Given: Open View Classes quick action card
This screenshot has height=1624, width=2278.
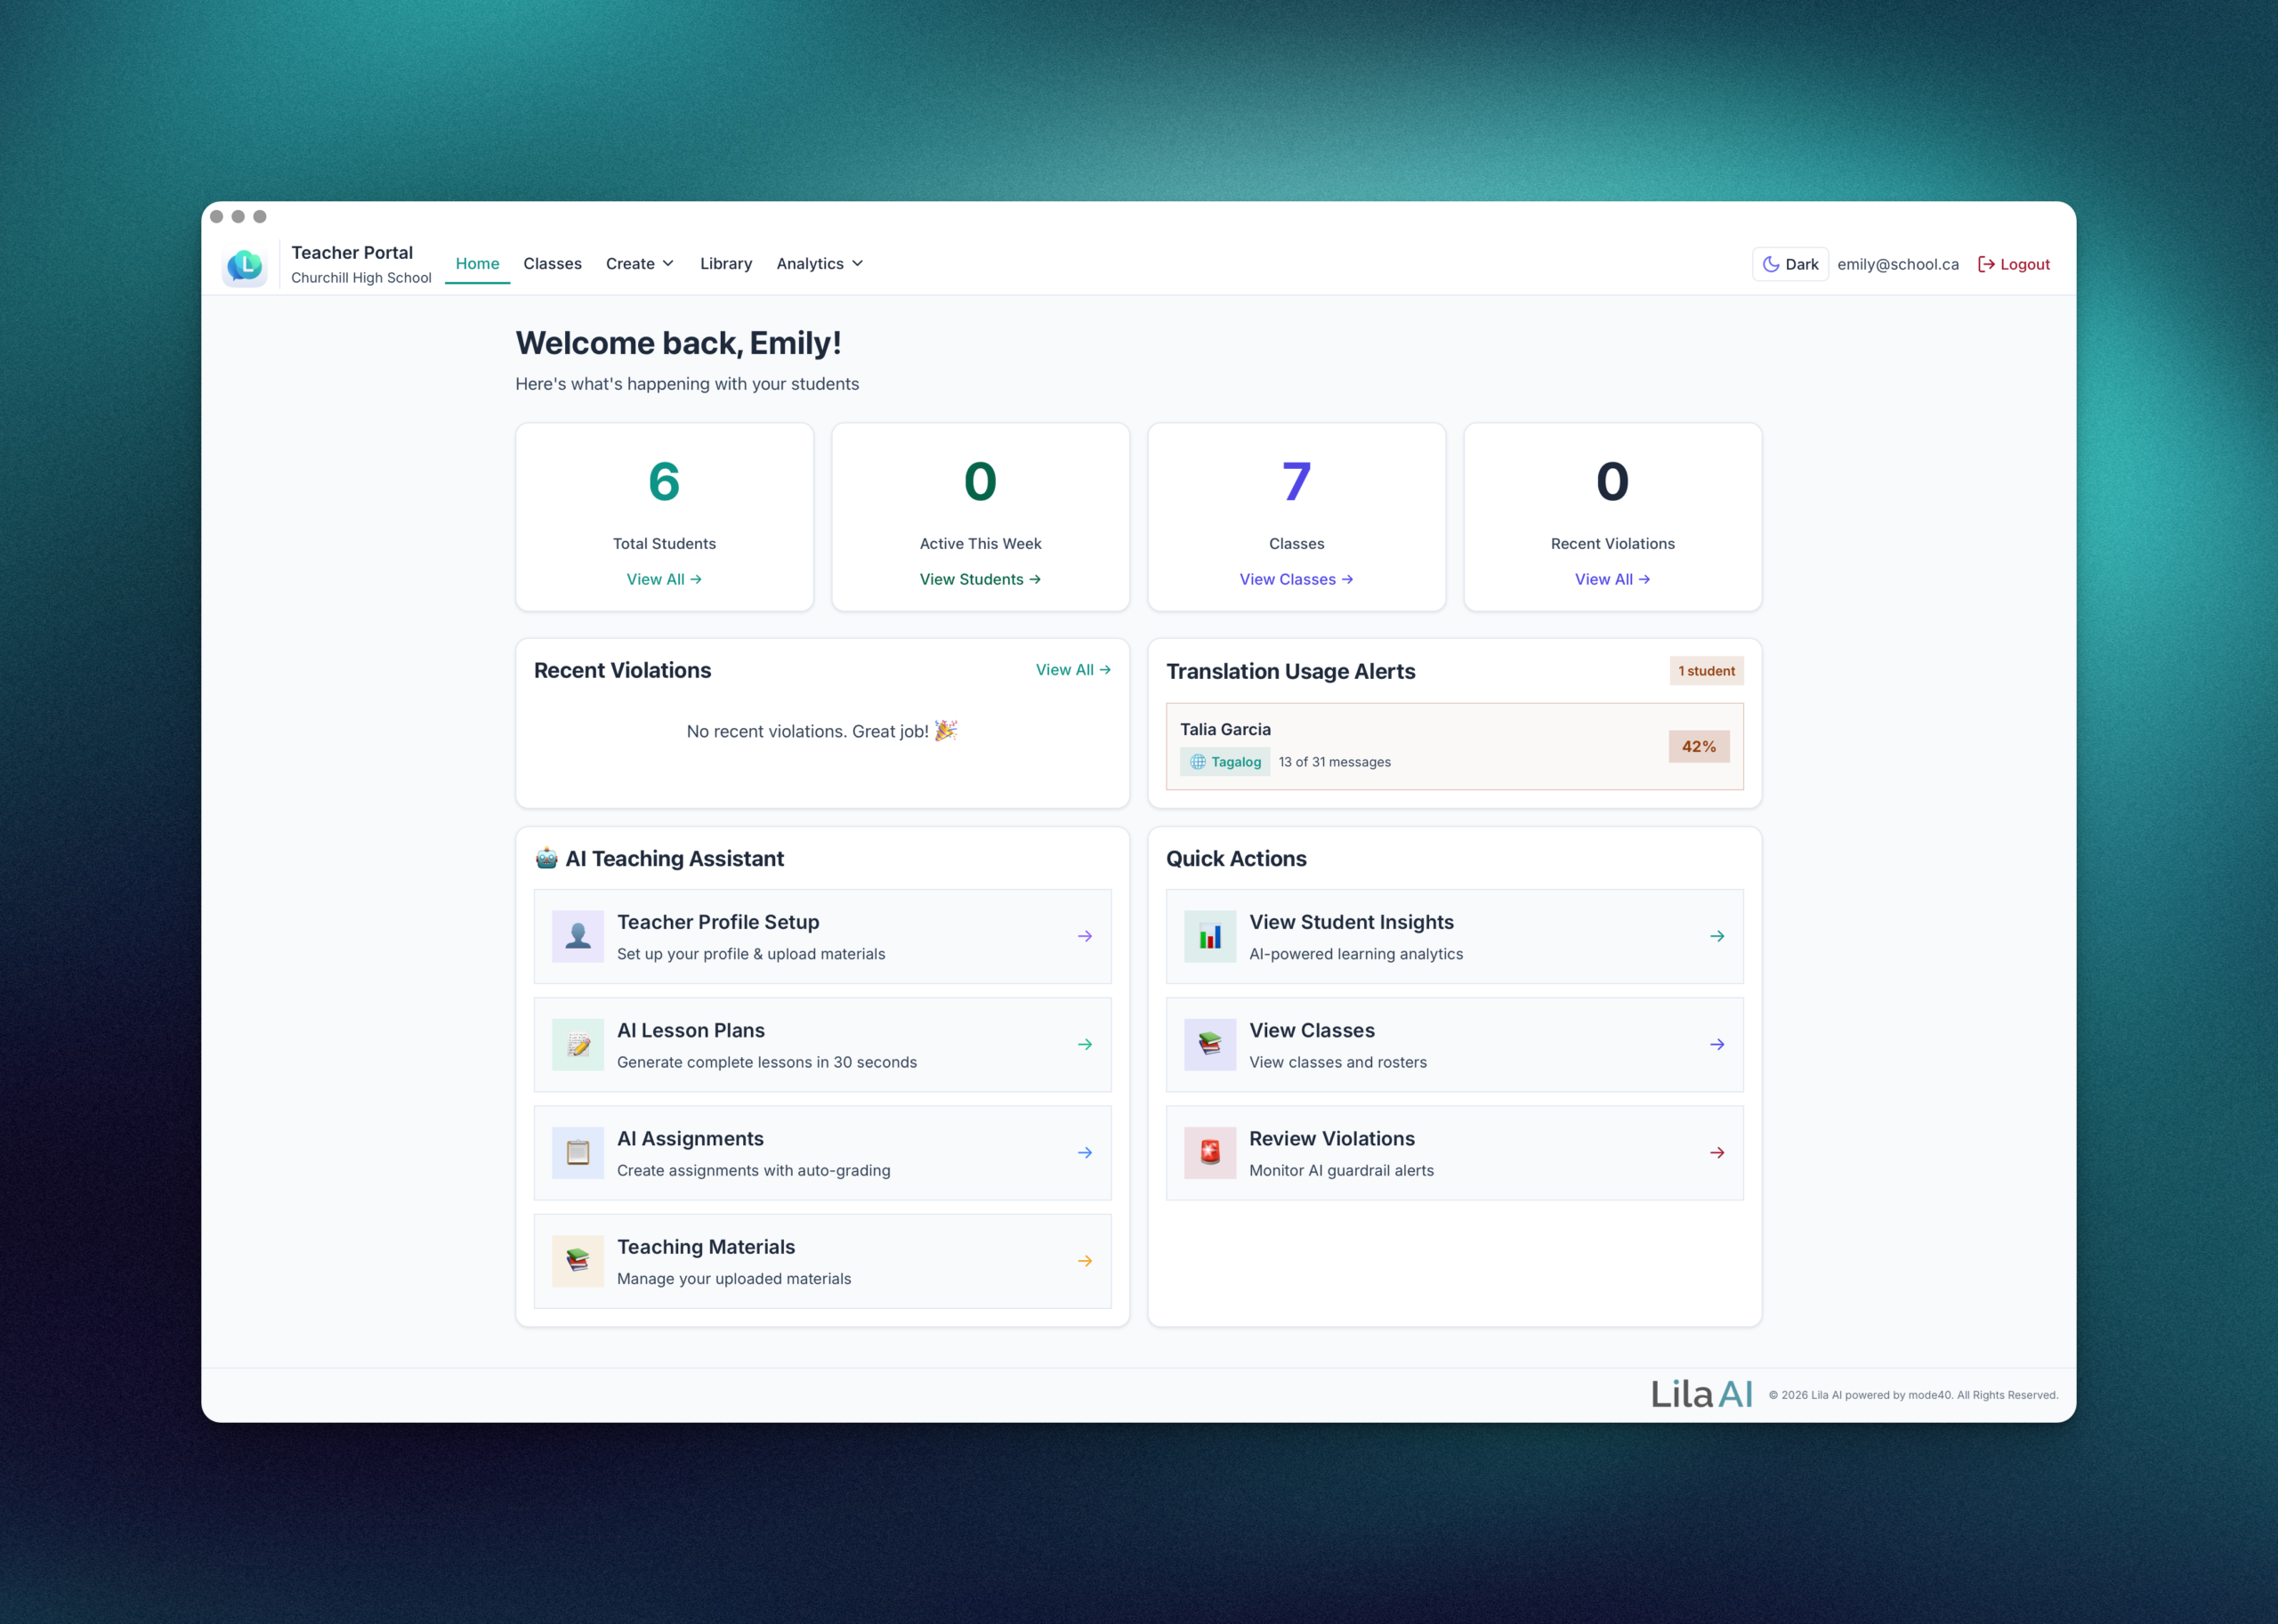Looking at the screenshot, I should coord(1454,1044).
